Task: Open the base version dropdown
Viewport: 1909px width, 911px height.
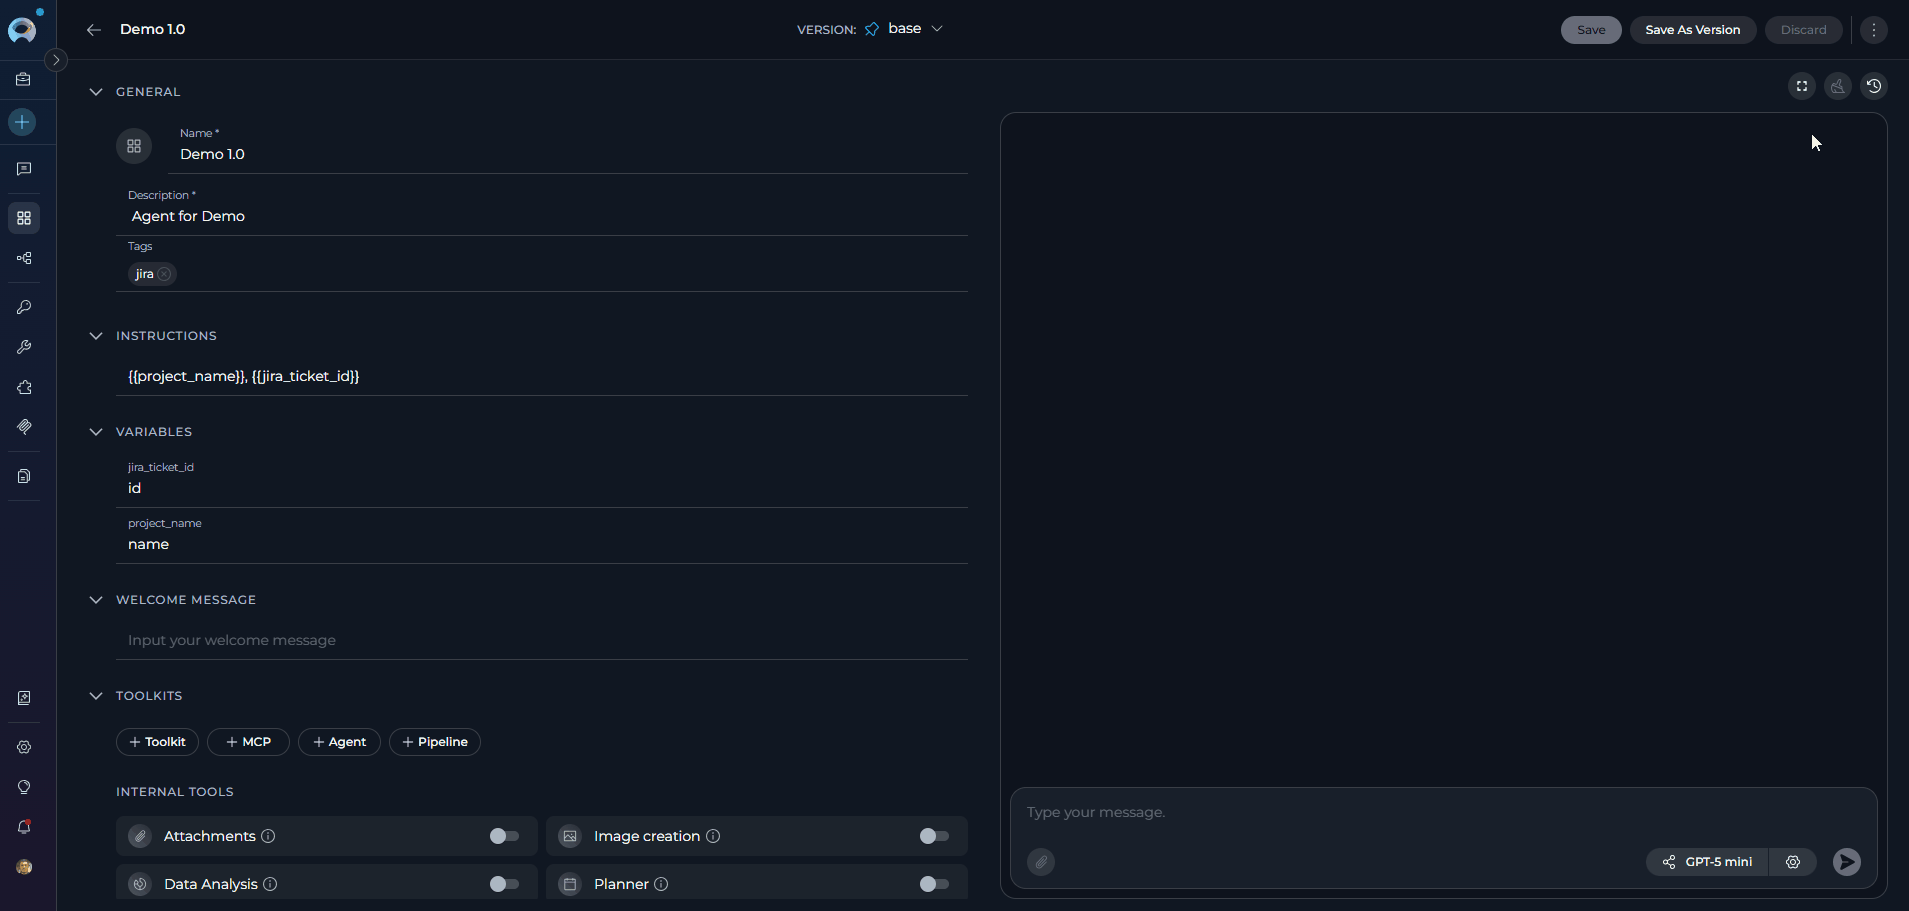Action: pos(936,29)
